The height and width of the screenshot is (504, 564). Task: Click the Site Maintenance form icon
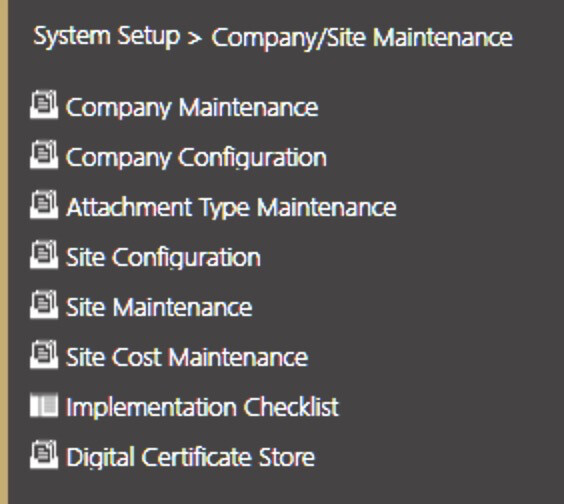(x=44, y=304)
